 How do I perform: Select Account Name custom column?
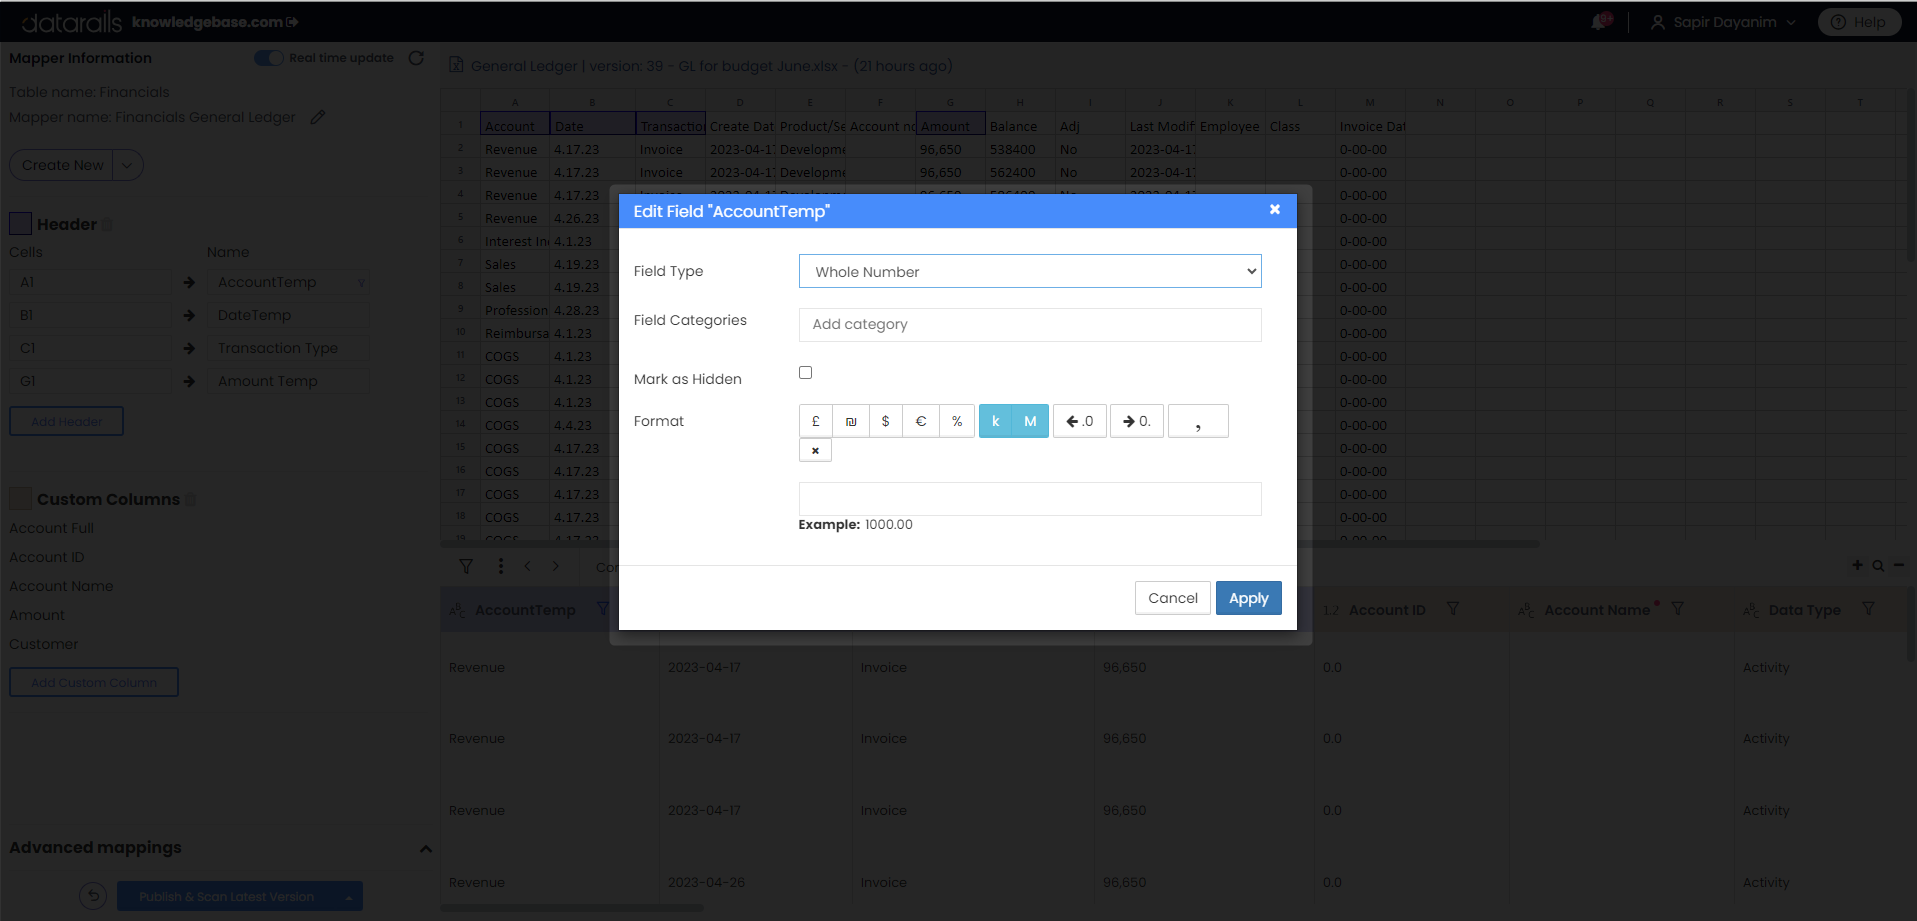pos(61,586)
